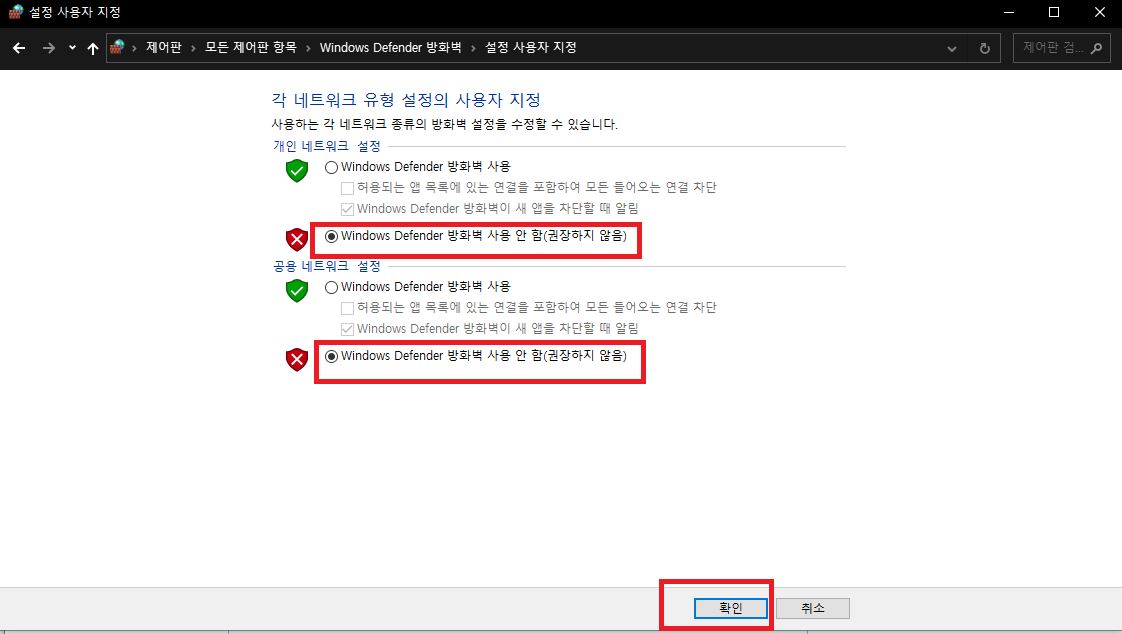Click the Control Panel address bar icon

pos(117,47)
